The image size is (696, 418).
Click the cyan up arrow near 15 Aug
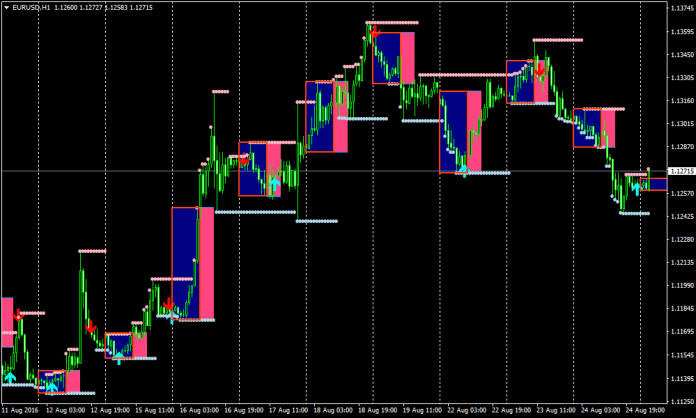point(118,357)
